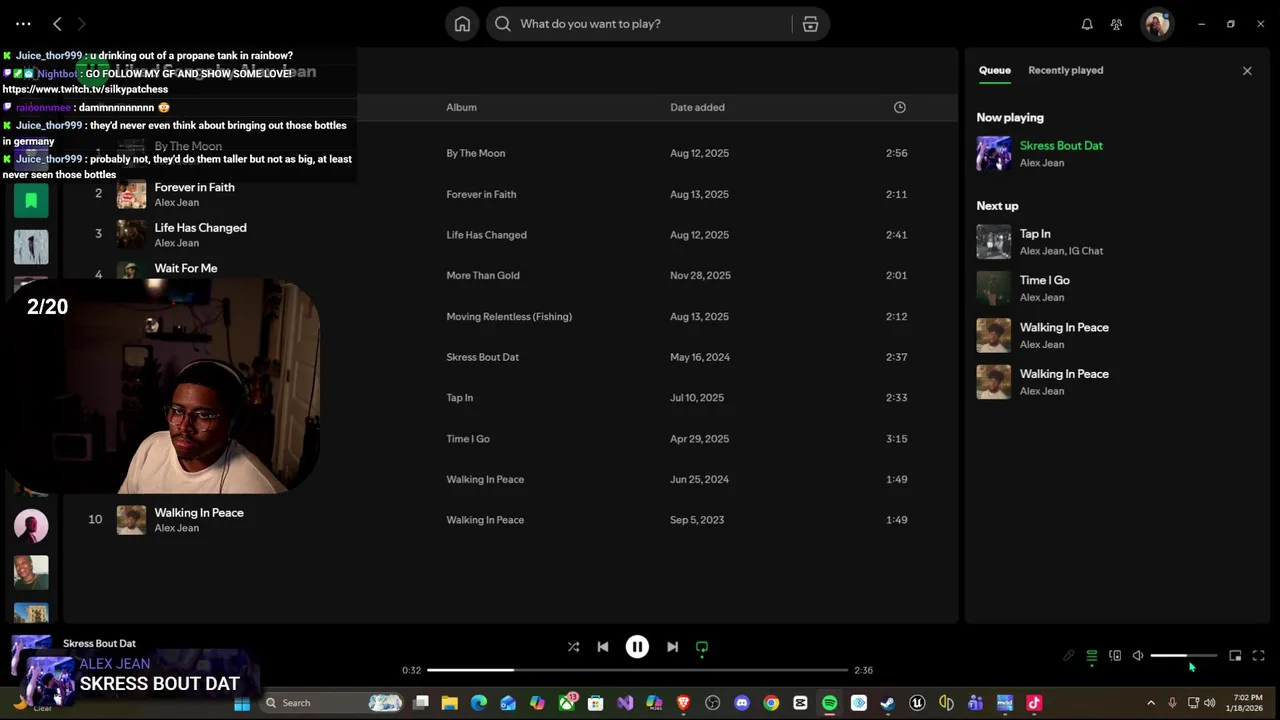Switch to the Queue tab
The image size is (1280, 720).
tap(994, 70)
